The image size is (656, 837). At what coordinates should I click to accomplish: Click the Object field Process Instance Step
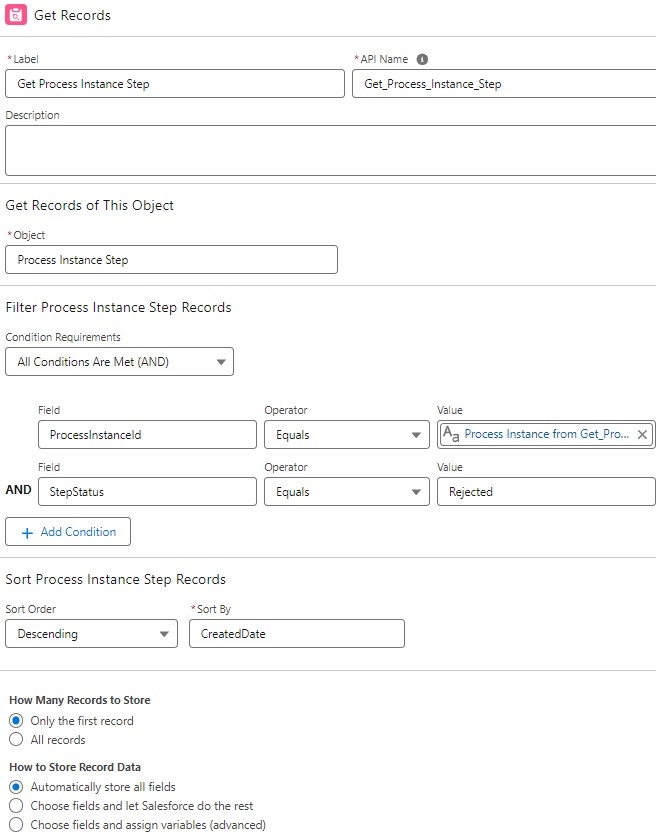pyautogui.click(x=171, y=259)
